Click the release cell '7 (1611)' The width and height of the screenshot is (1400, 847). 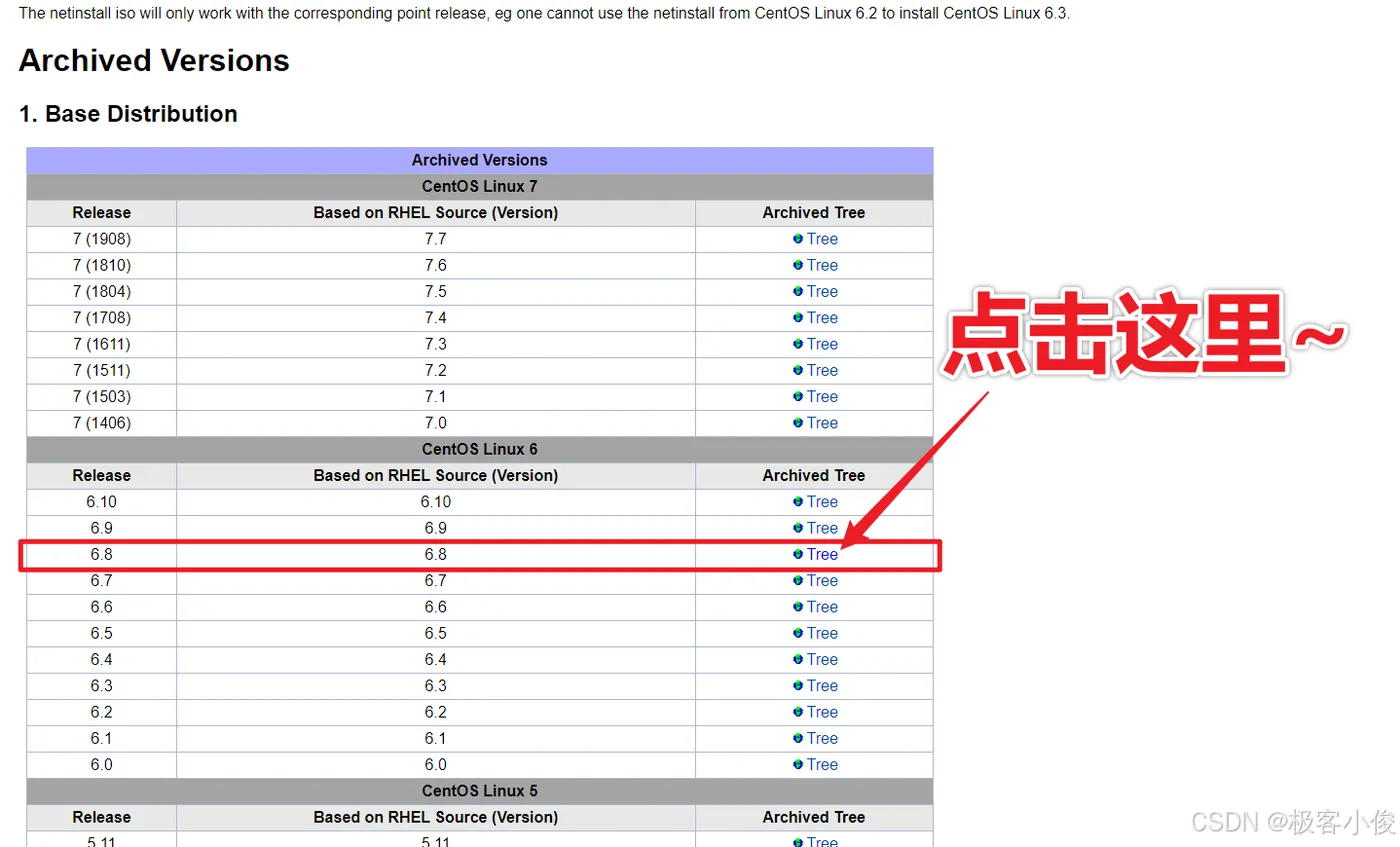102,344
